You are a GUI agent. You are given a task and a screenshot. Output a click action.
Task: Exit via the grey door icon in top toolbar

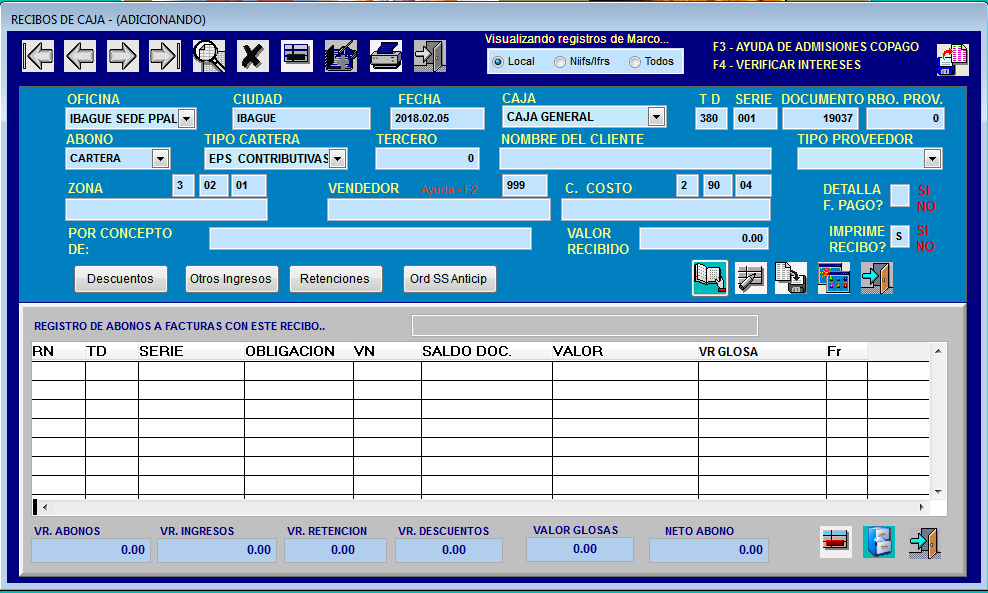coord(430,56)
